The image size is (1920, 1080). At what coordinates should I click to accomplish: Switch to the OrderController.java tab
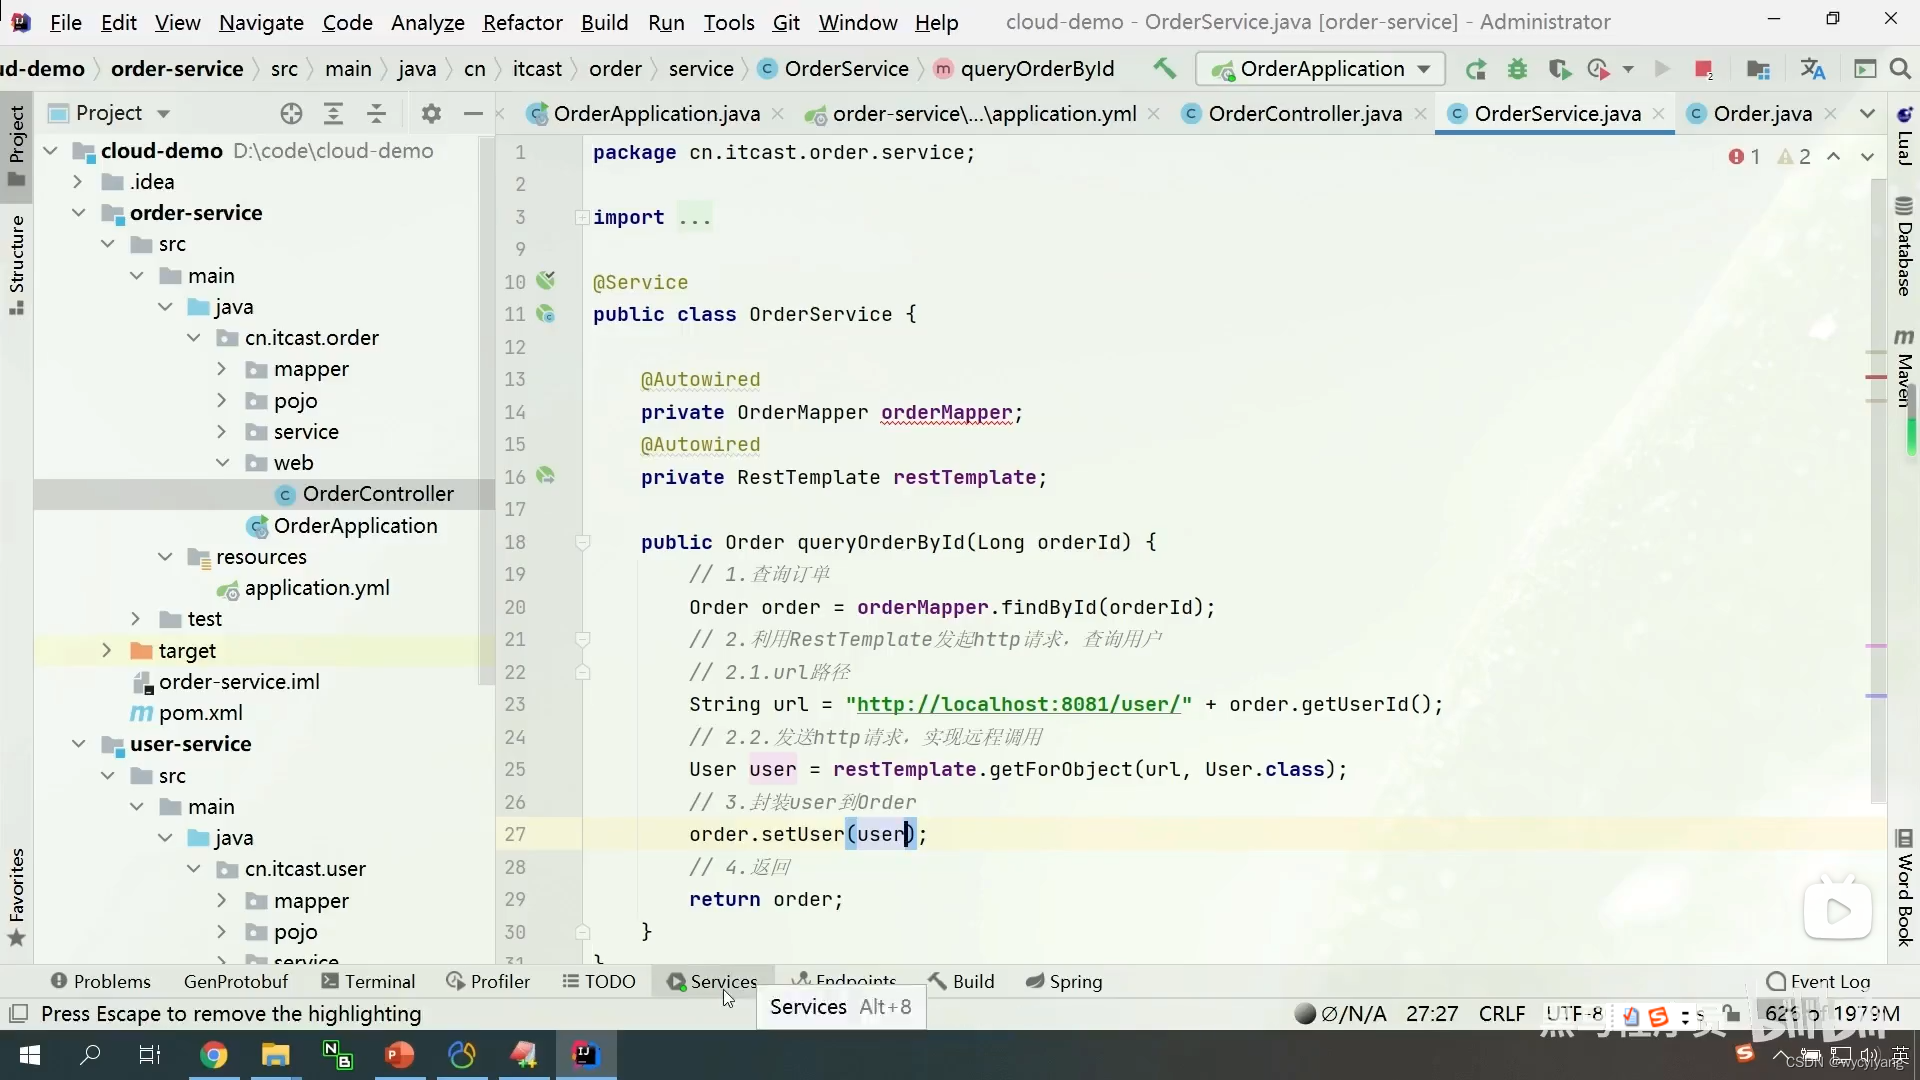coord(1304,114)
